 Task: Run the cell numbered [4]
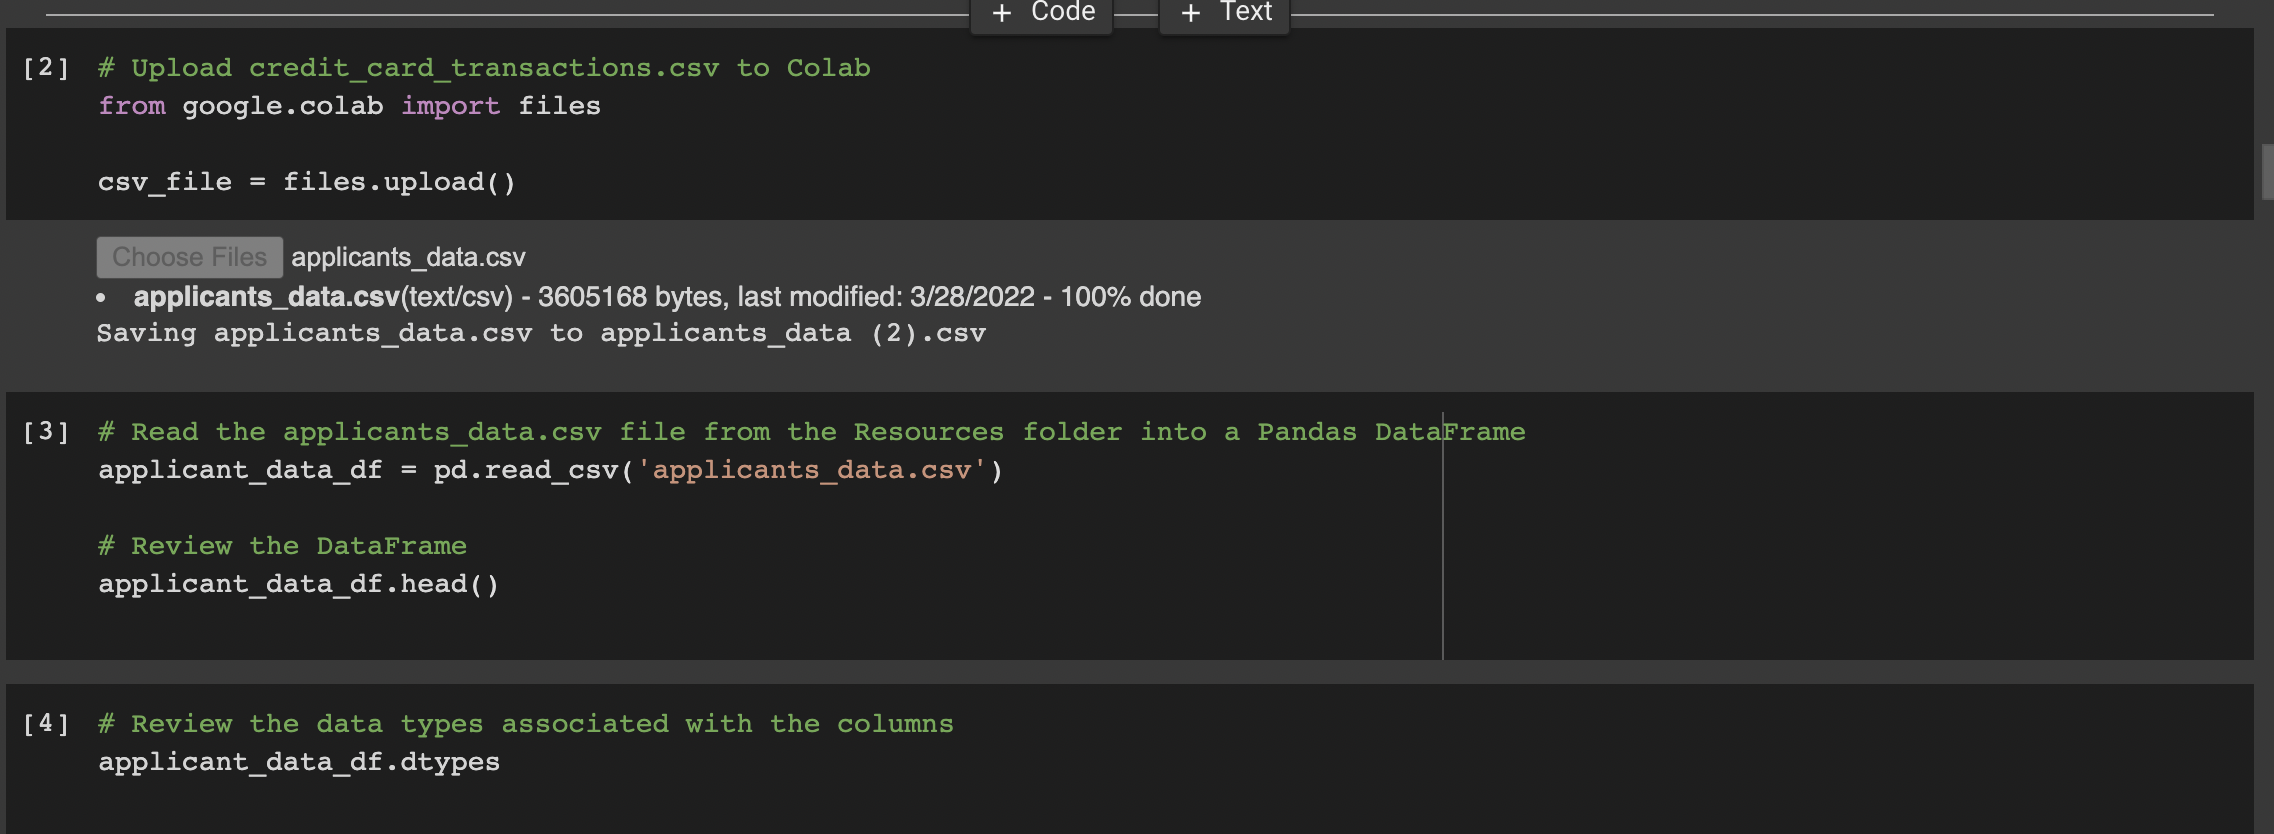(46, 724)
